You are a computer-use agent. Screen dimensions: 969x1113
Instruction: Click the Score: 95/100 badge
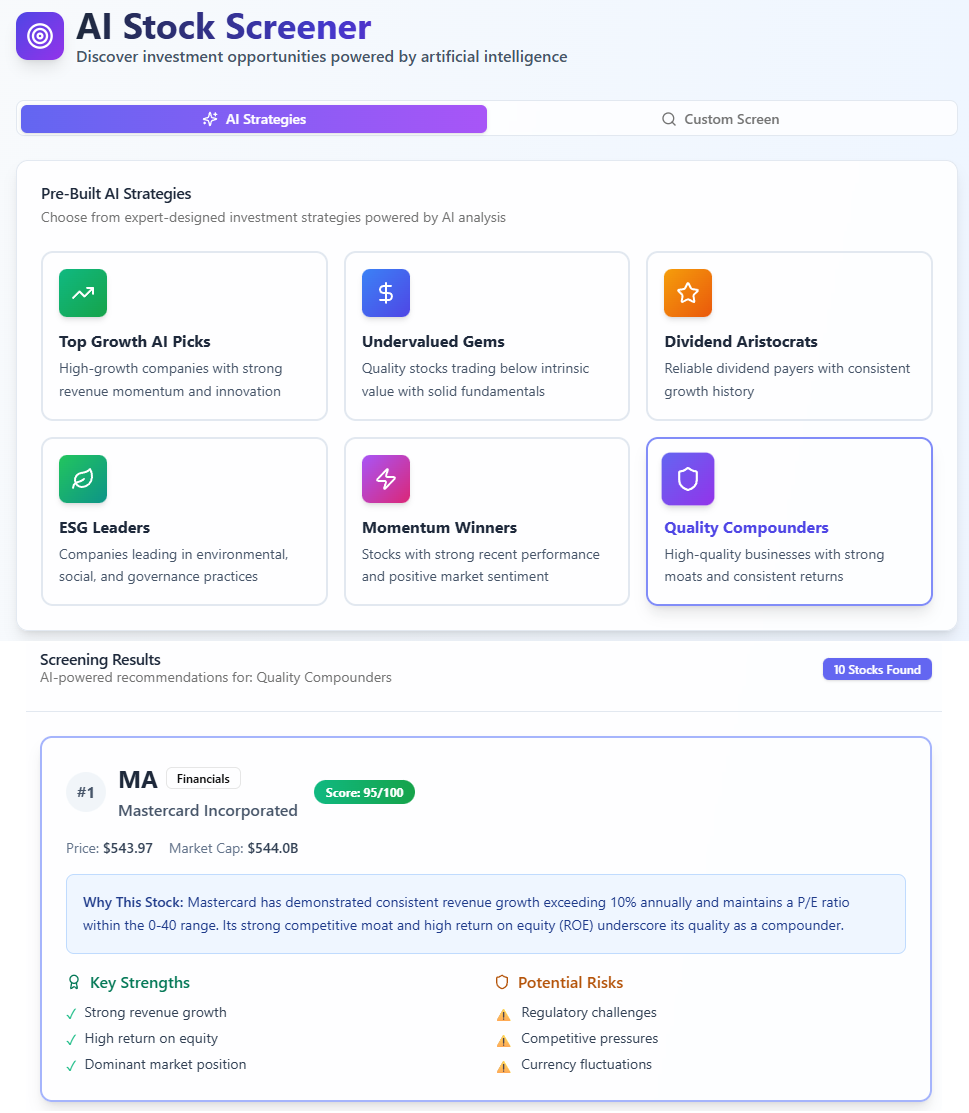coord(364,792)
